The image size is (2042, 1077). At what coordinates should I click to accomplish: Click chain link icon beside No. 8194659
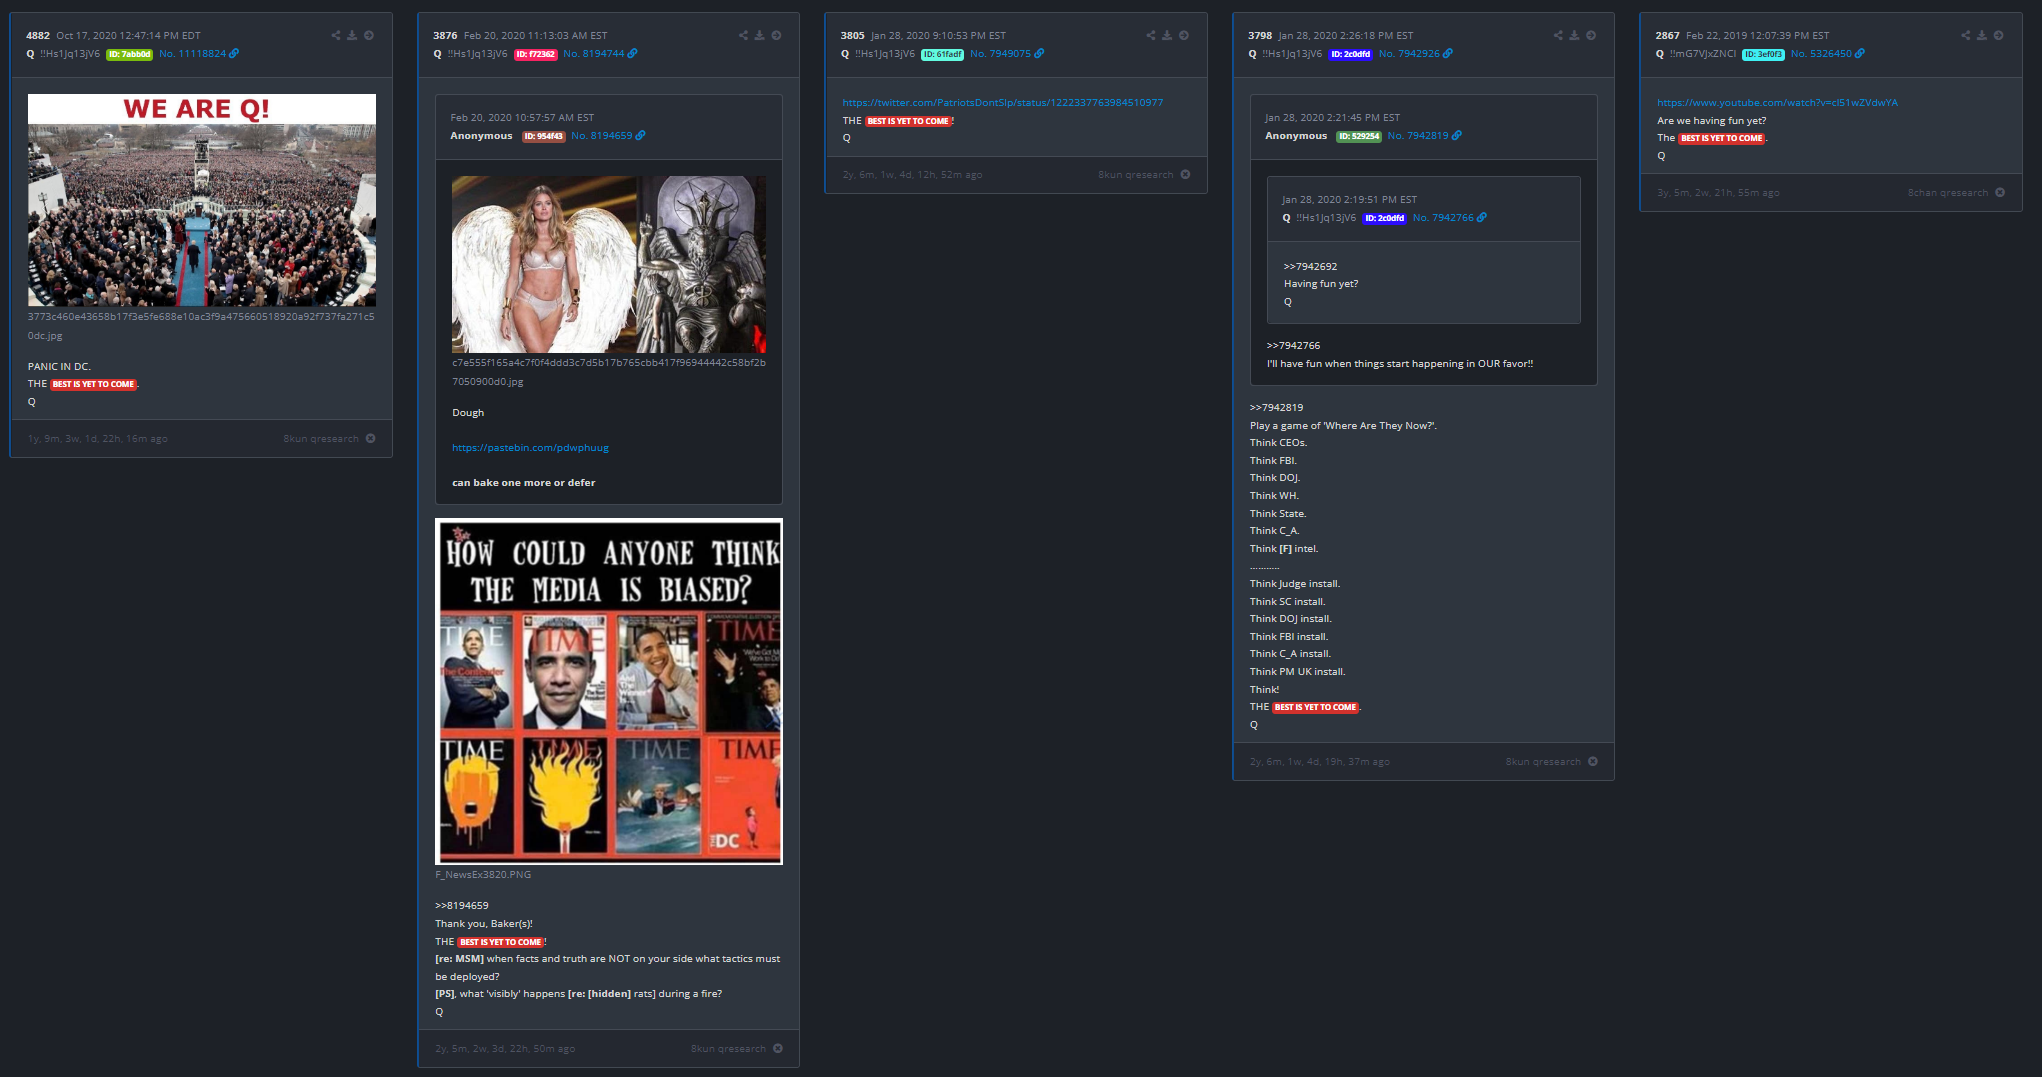pos(640,136)
